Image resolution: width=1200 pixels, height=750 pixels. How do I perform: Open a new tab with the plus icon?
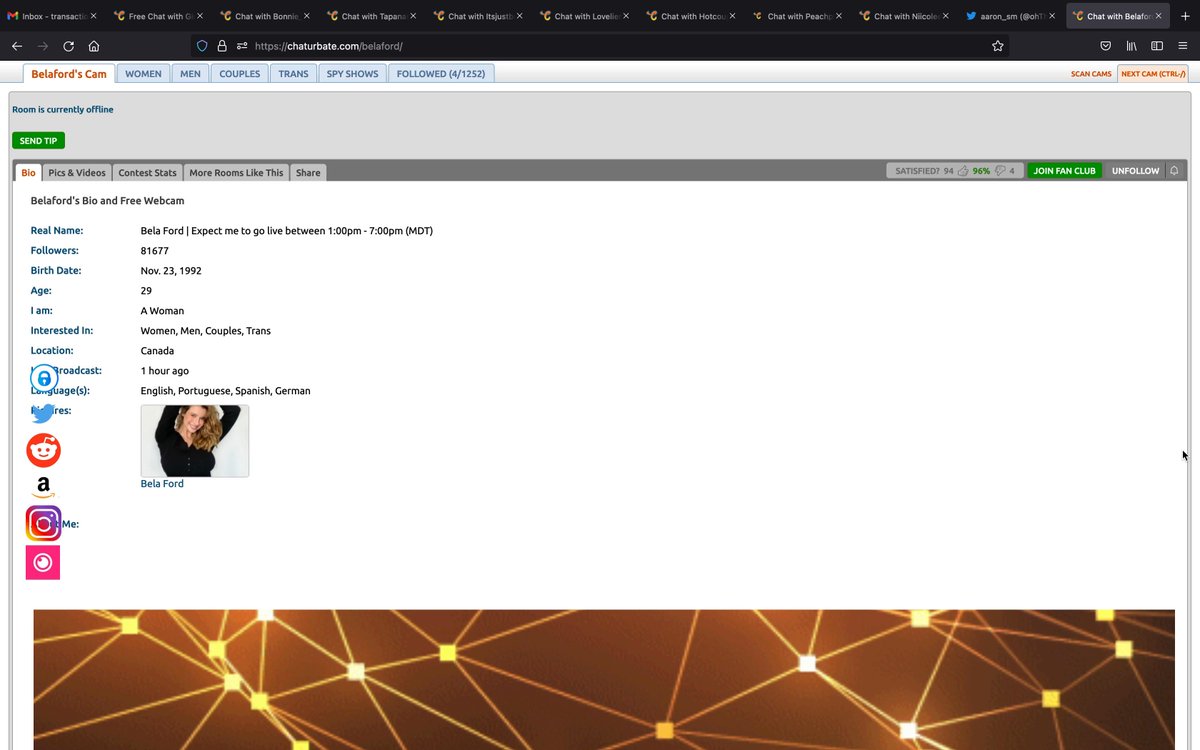(x=1186, y=16)
